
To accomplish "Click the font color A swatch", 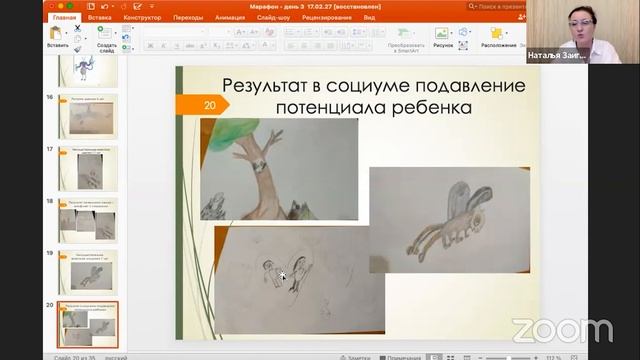I will [265, 45].
